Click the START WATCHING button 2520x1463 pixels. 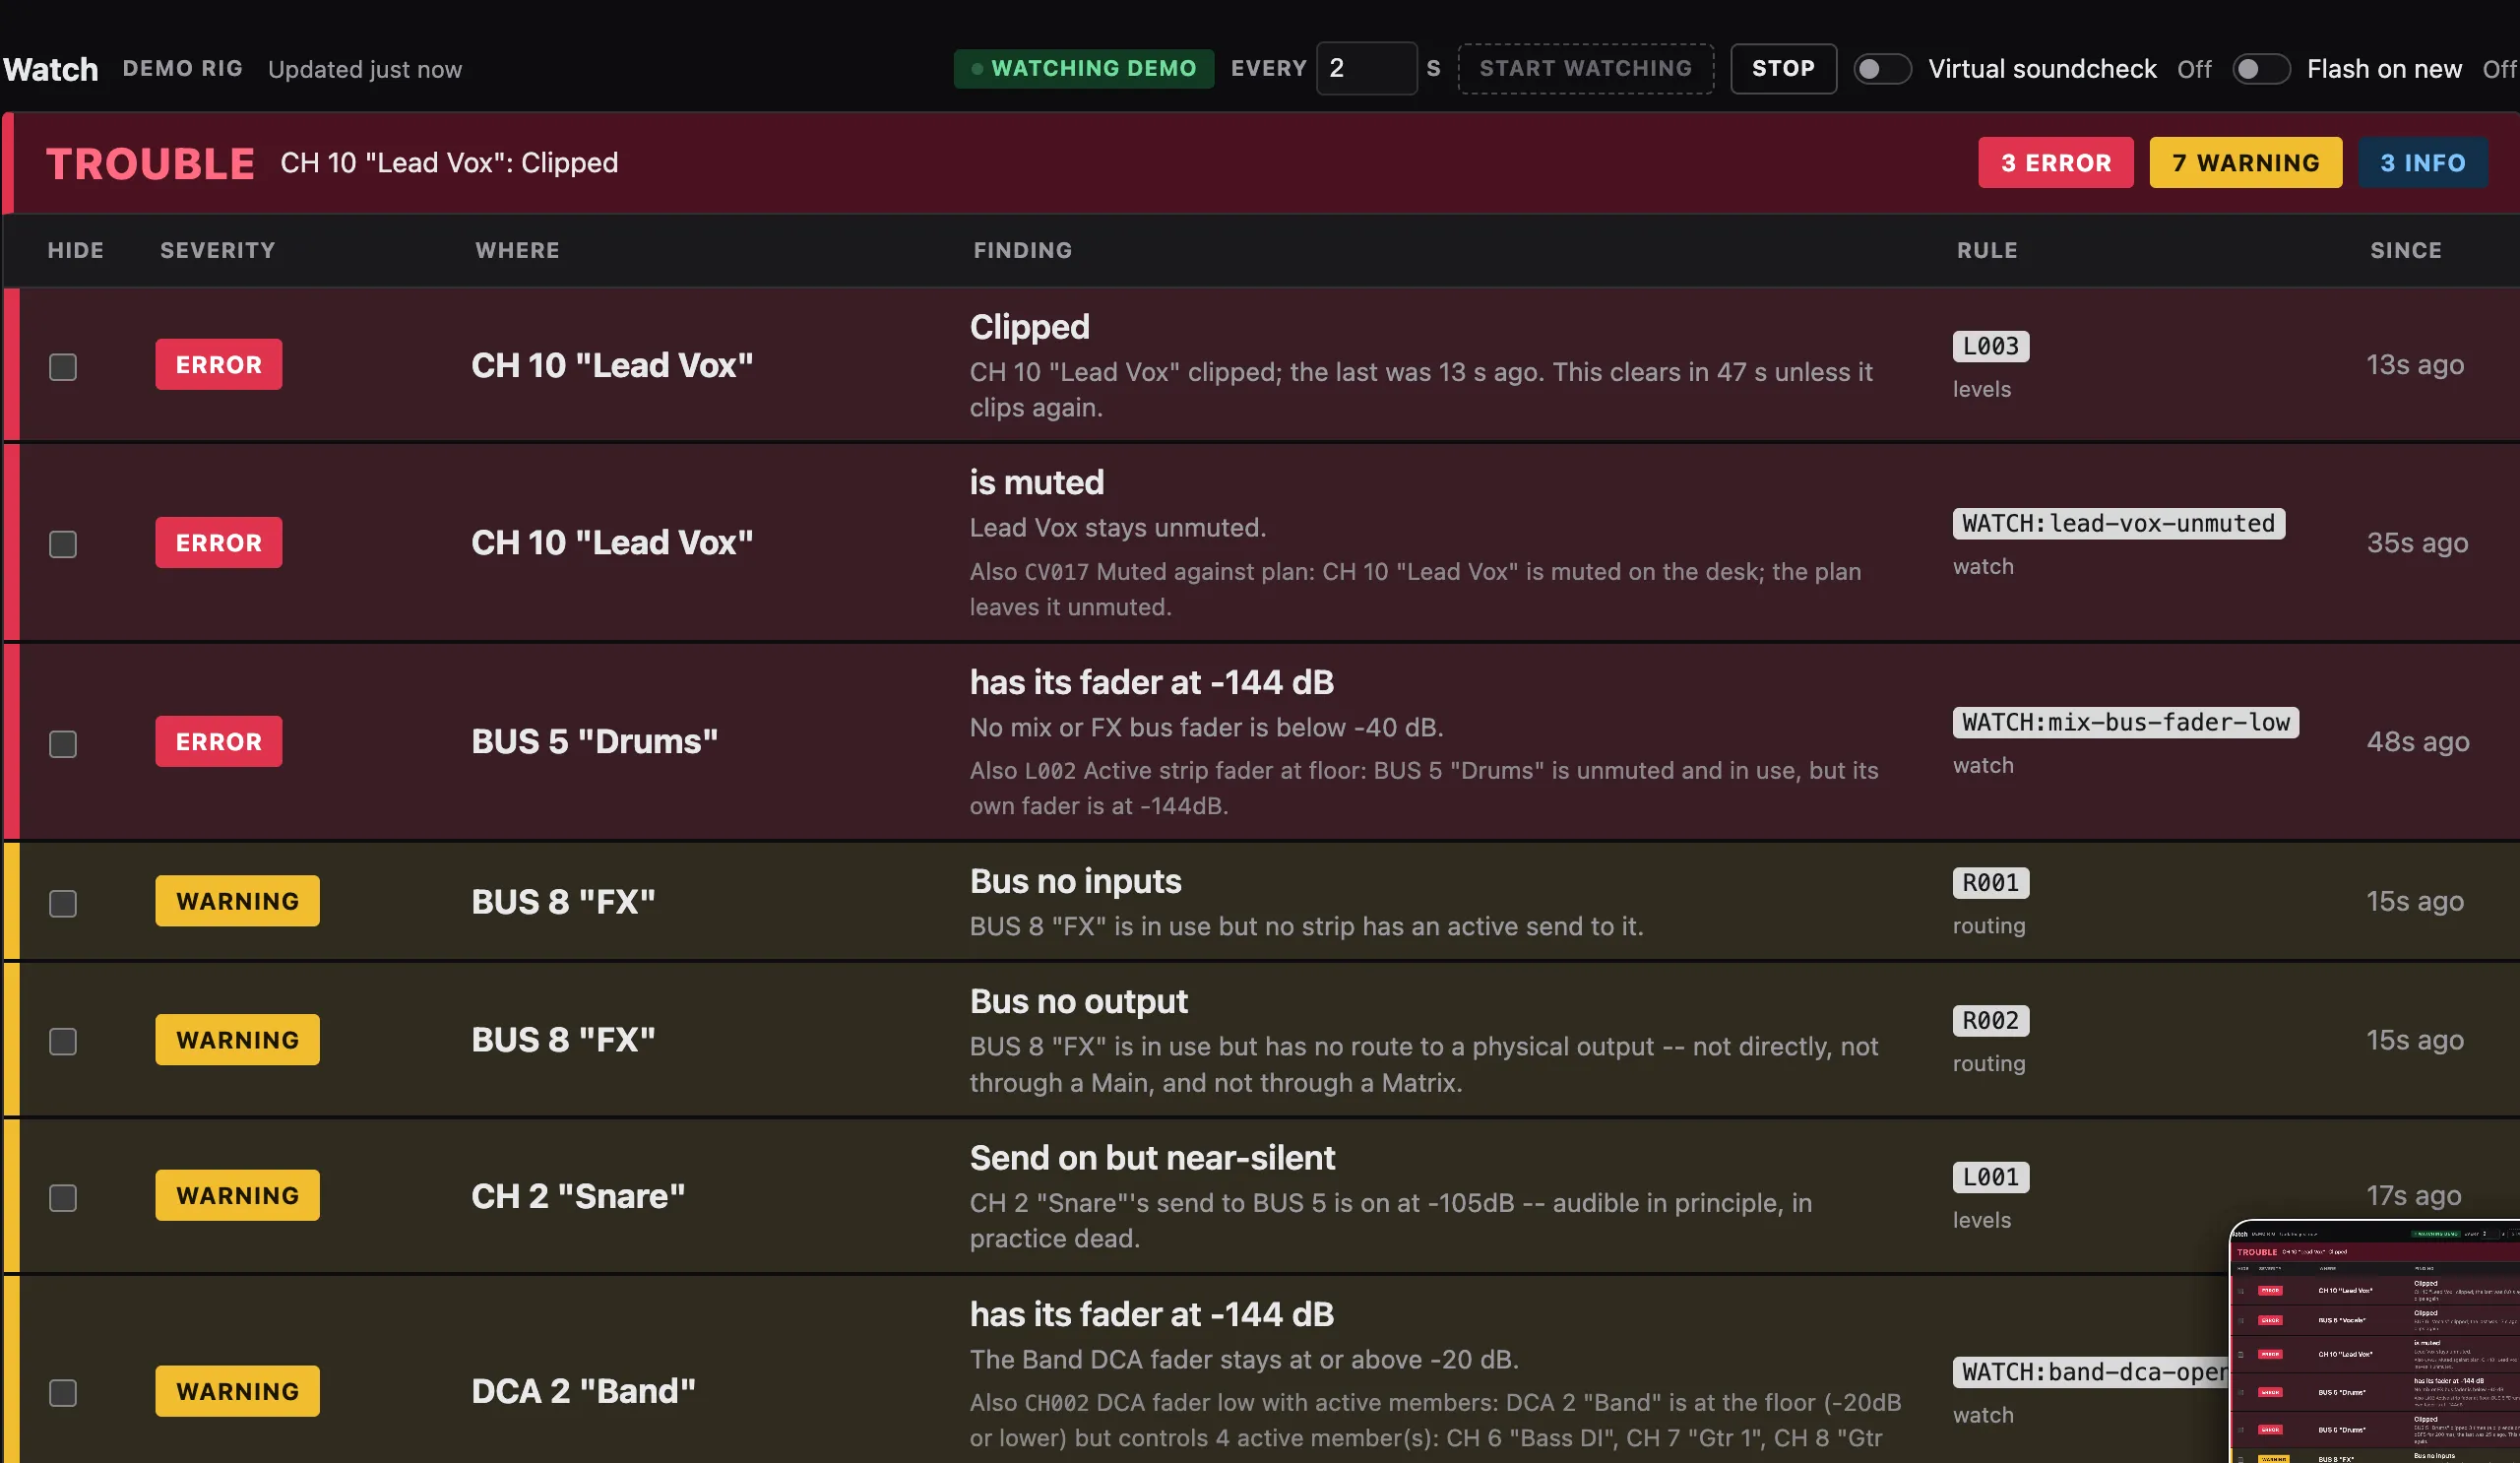(x=1586, y=69)
